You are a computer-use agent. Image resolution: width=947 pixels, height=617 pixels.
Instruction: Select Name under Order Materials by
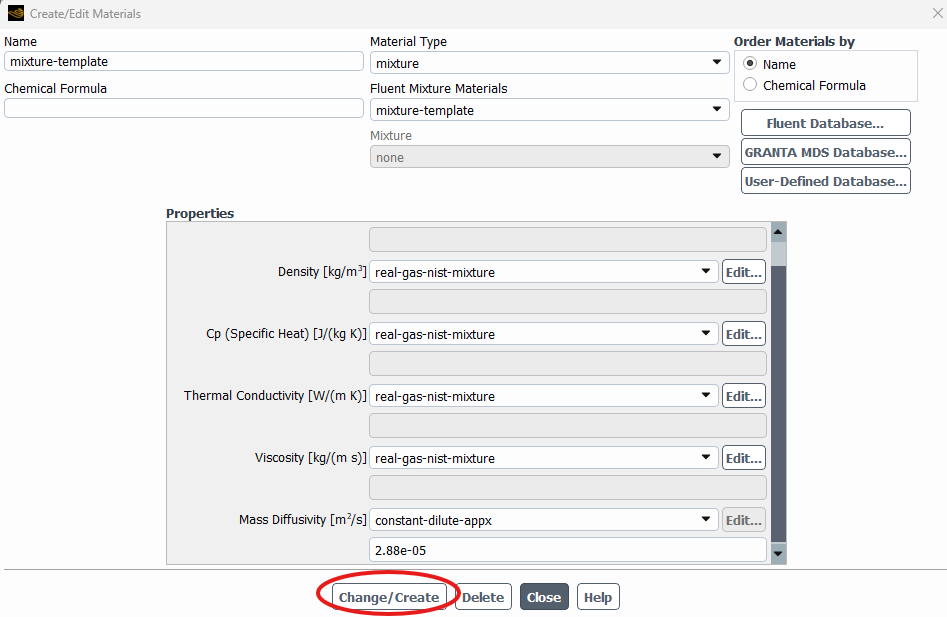coord(750,63)
